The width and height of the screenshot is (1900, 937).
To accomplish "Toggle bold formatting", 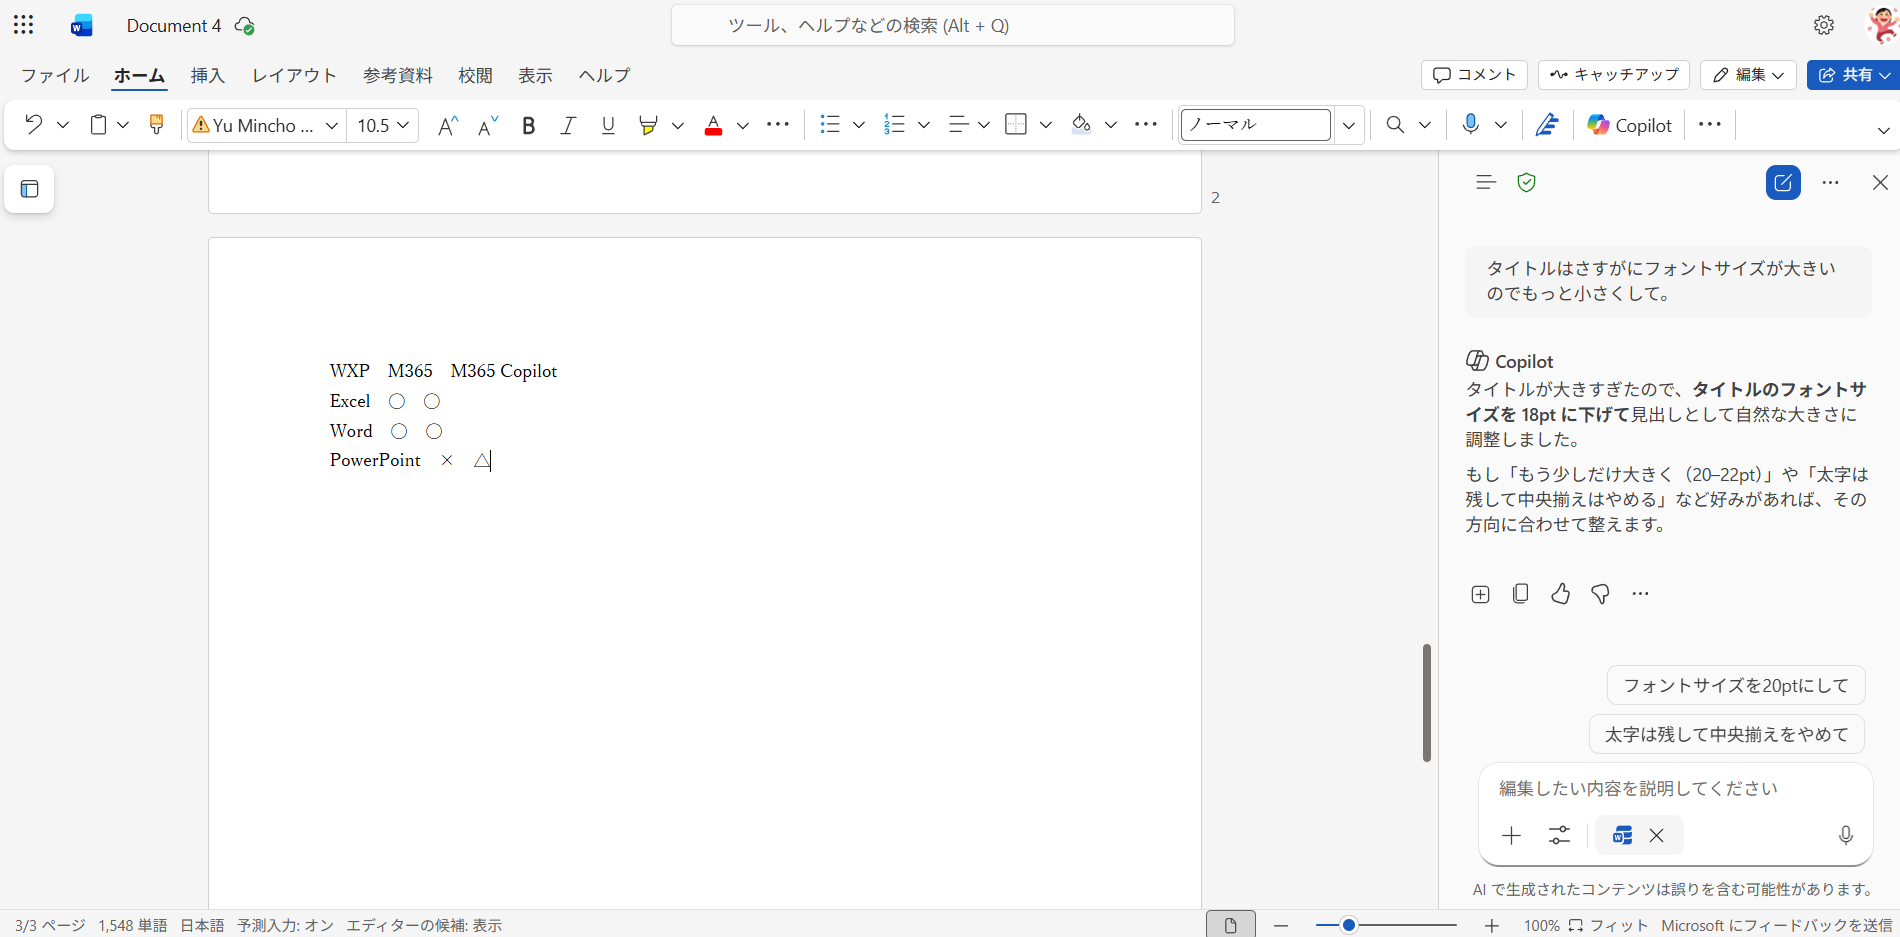I will click(x=529, y=125).
